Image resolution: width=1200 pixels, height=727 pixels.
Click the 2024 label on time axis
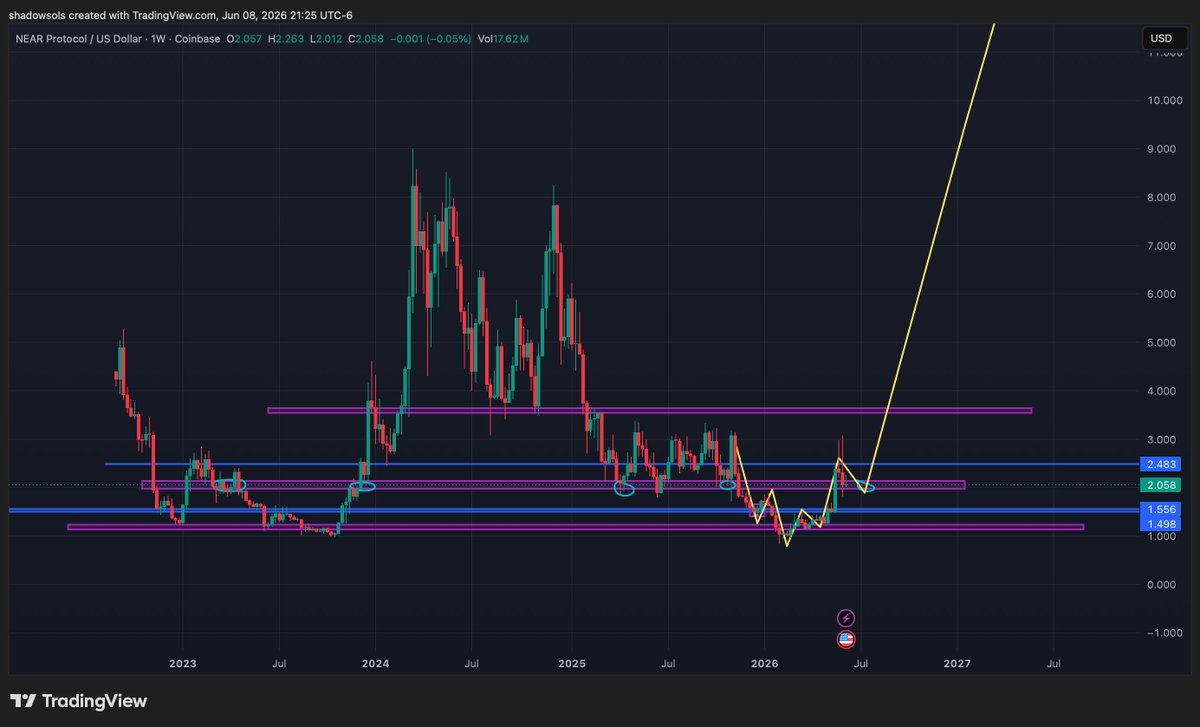[375, 663]
